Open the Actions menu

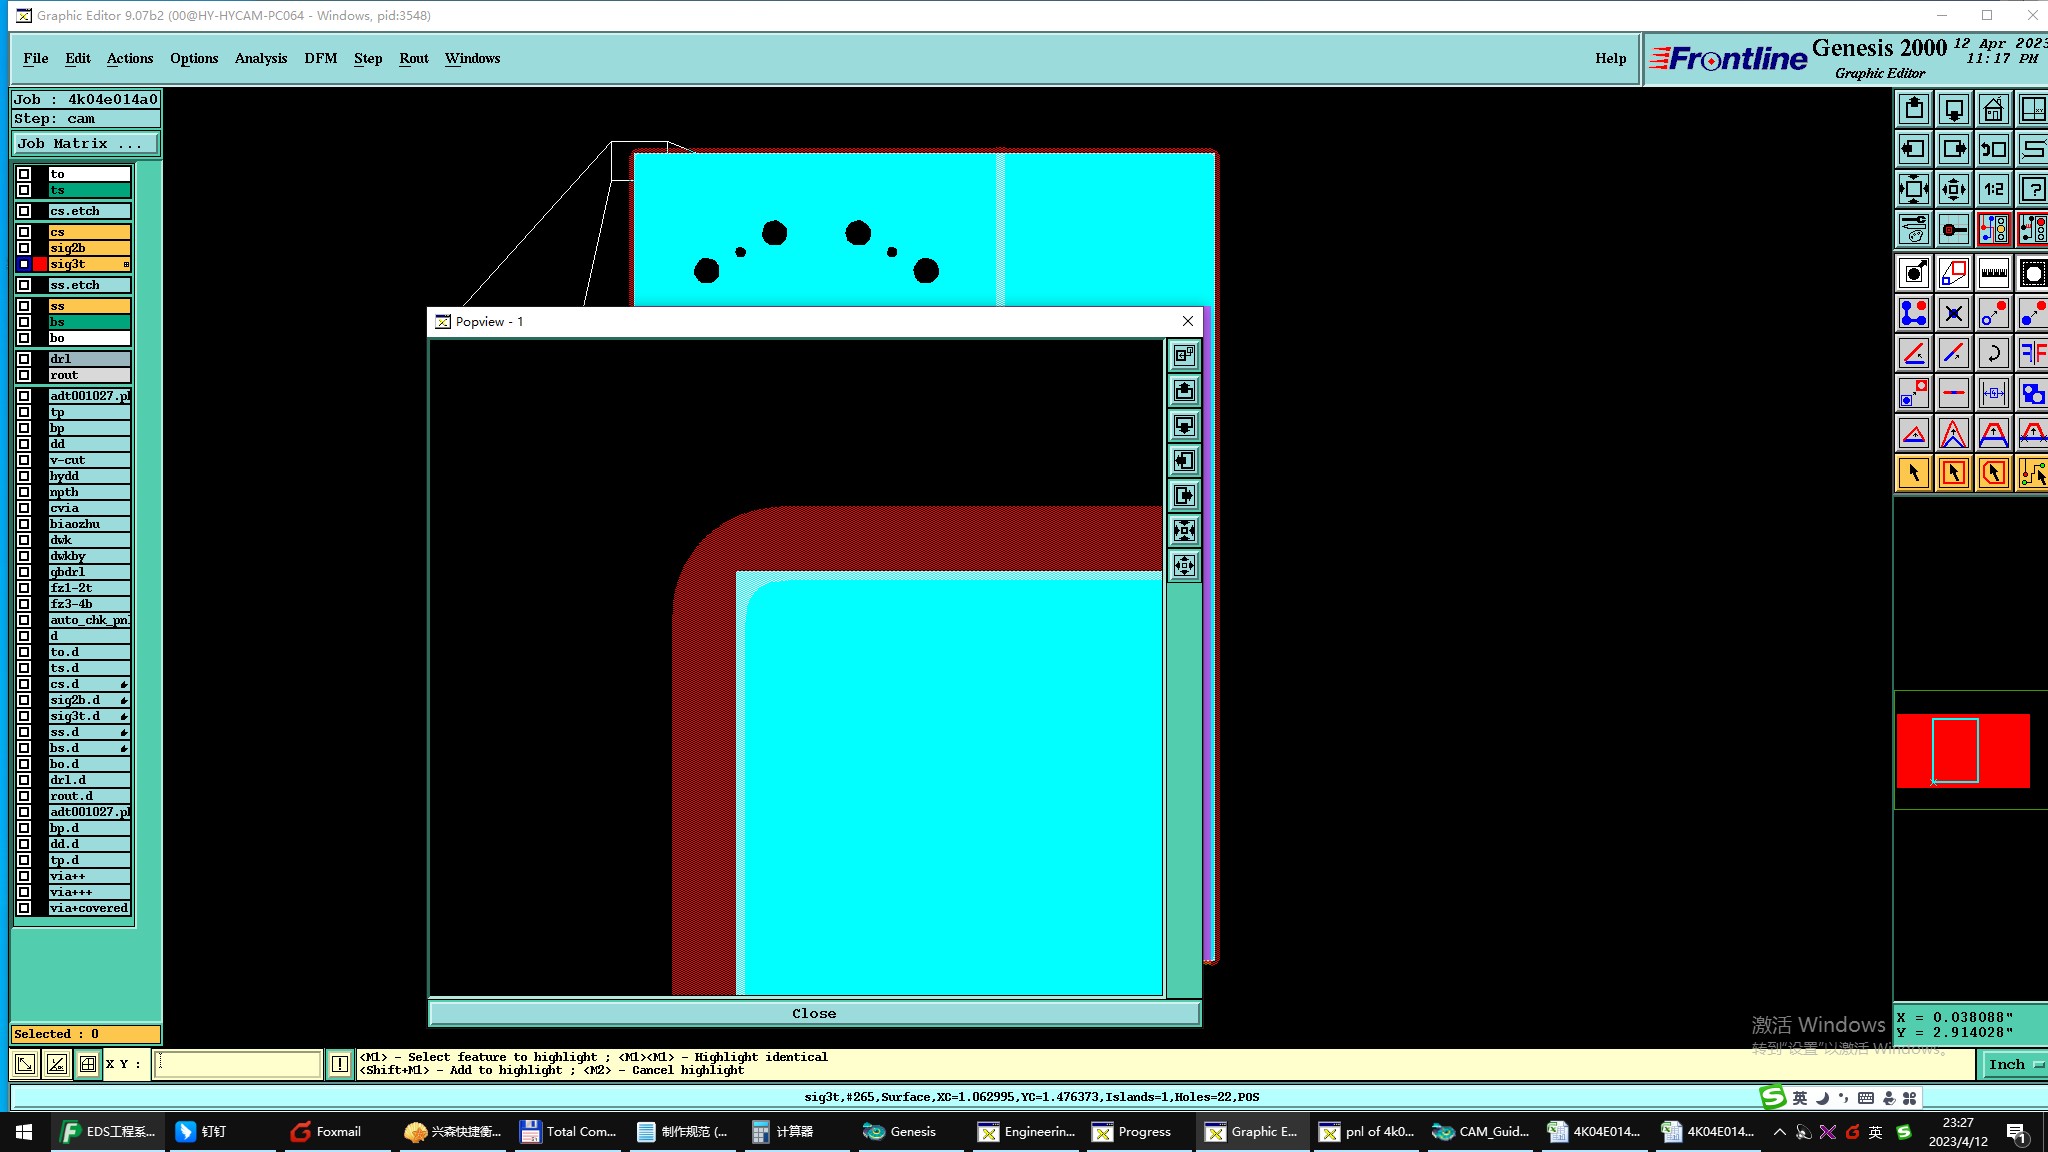coord(130,58)
